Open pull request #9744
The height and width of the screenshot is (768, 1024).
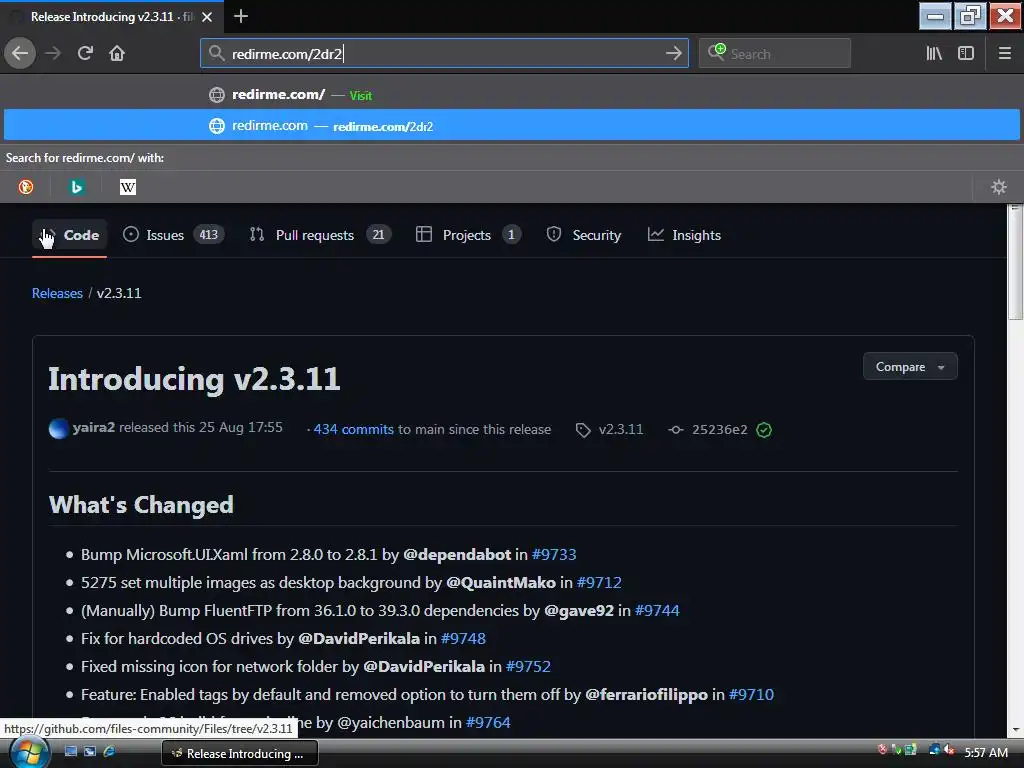pos(657,611)
